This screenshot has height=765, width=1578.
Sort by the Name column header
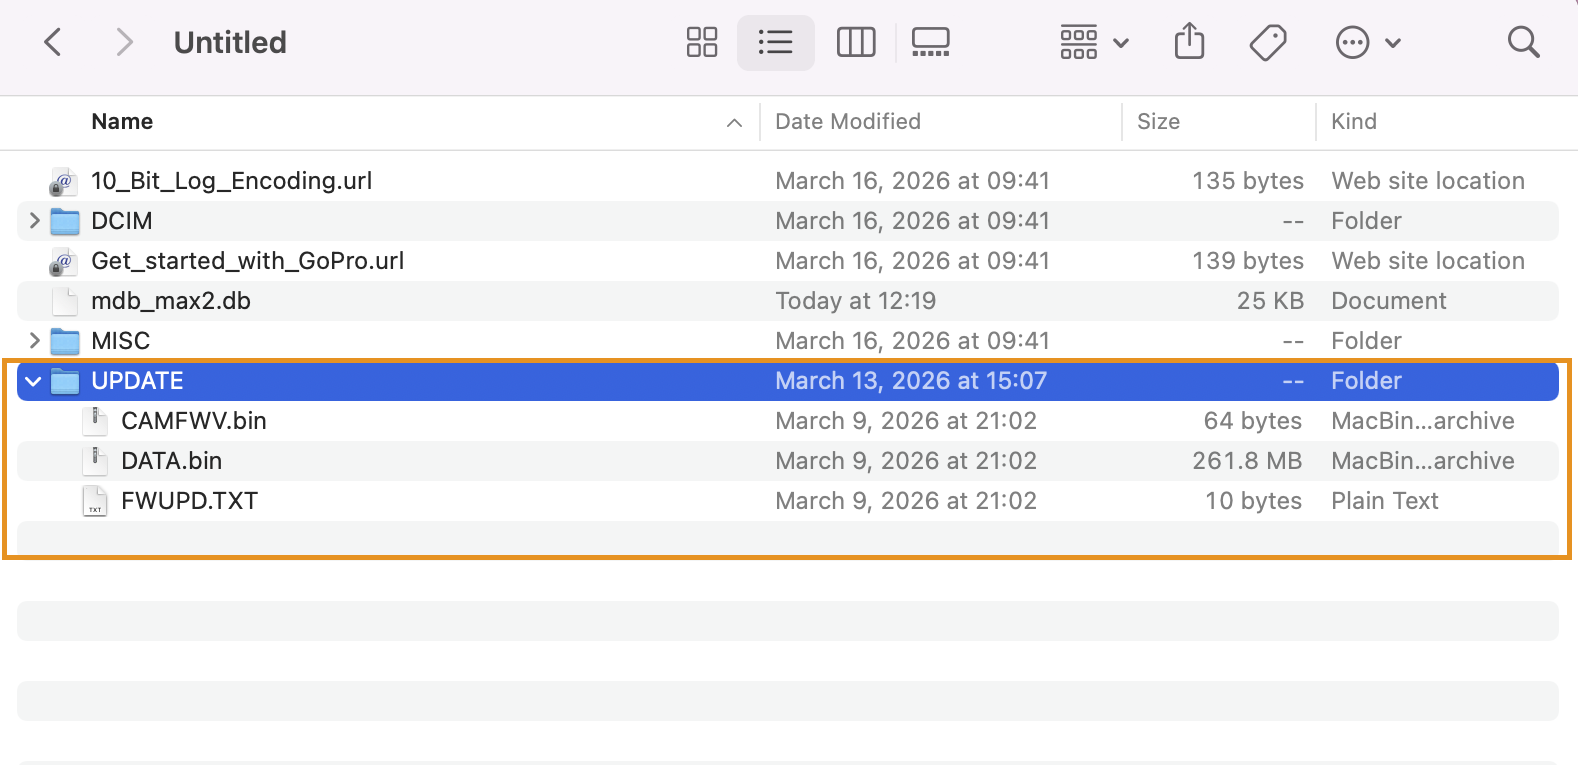(x=122, y=122)
